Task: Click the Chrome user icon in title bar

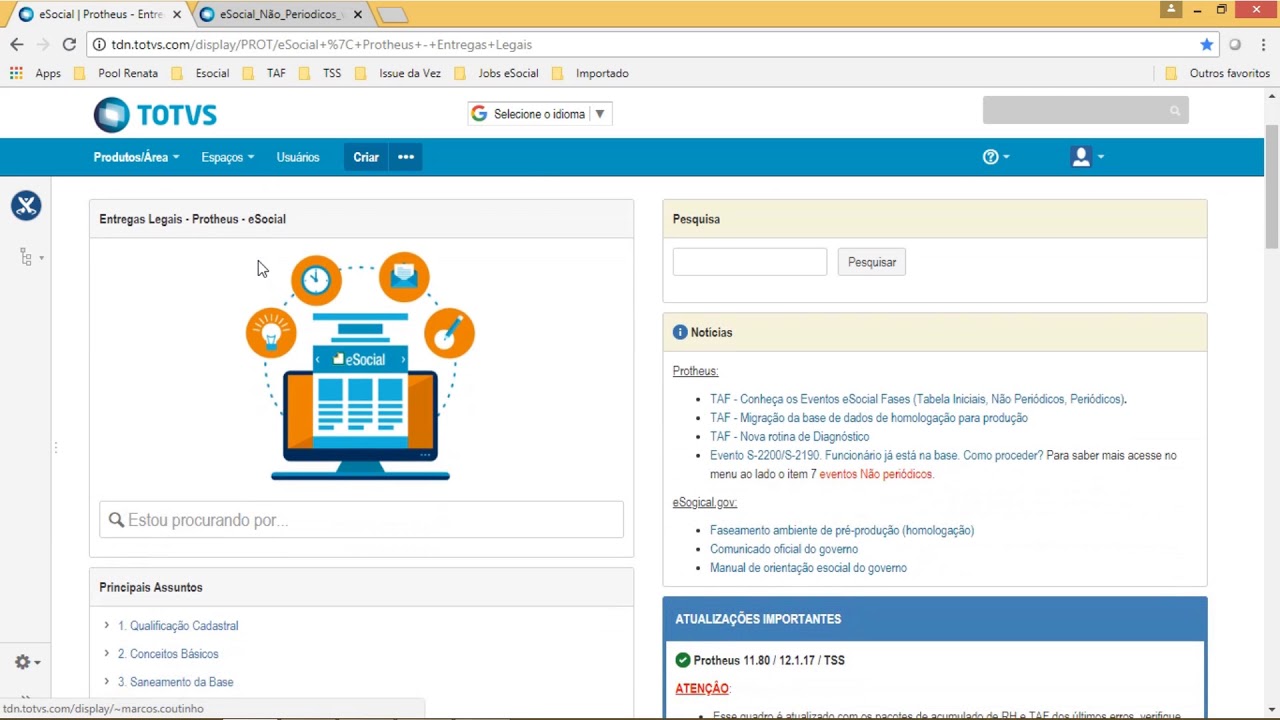Action: click(x=1171, y=9)
